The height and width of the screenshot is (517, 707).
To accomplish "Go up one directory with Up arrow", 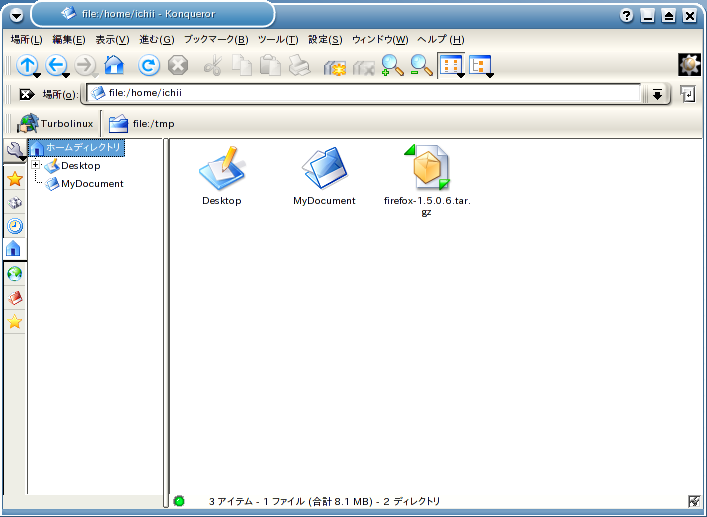I will coord(27,65).
